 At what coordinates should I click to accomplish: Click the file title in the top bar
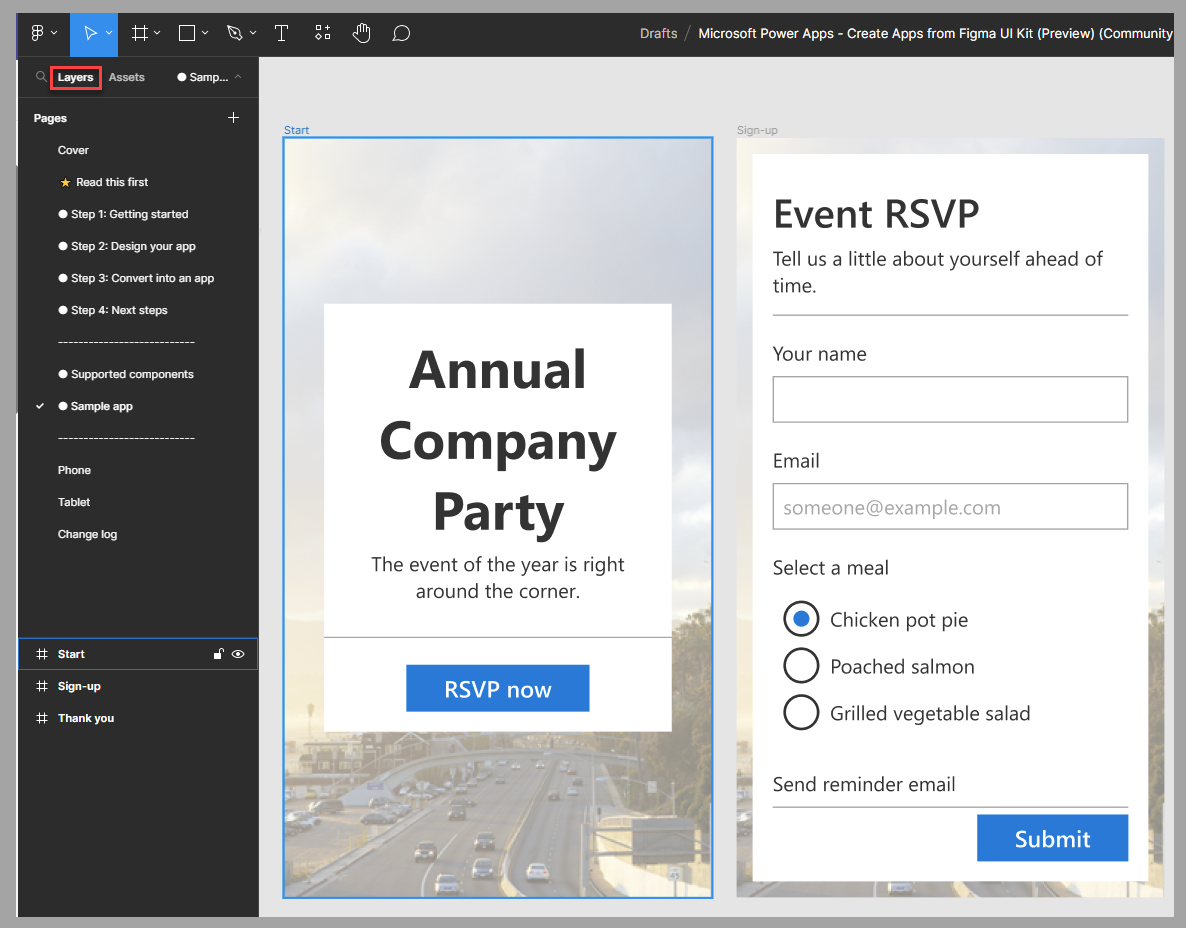coord(935,33)
